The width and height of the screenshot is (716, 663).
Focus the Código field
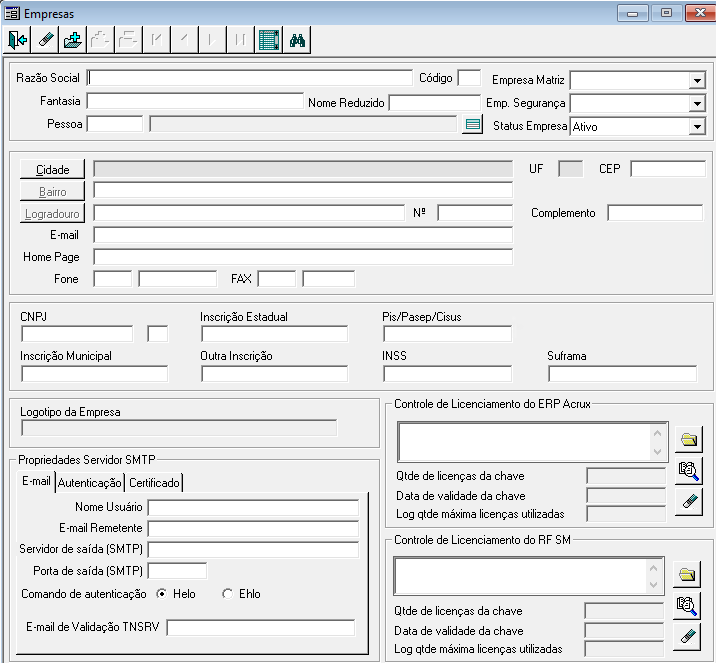[x=469, y=78]
